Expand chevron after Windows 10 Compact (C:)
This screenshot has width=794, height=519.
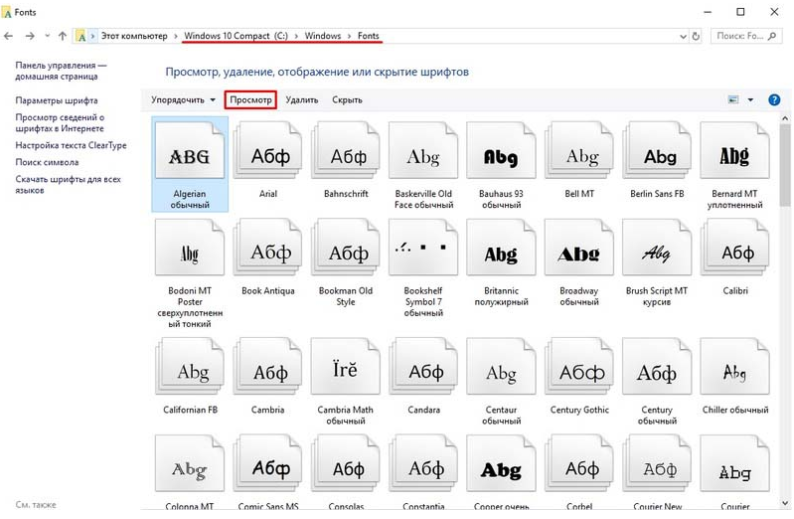(x=296, y=36)
